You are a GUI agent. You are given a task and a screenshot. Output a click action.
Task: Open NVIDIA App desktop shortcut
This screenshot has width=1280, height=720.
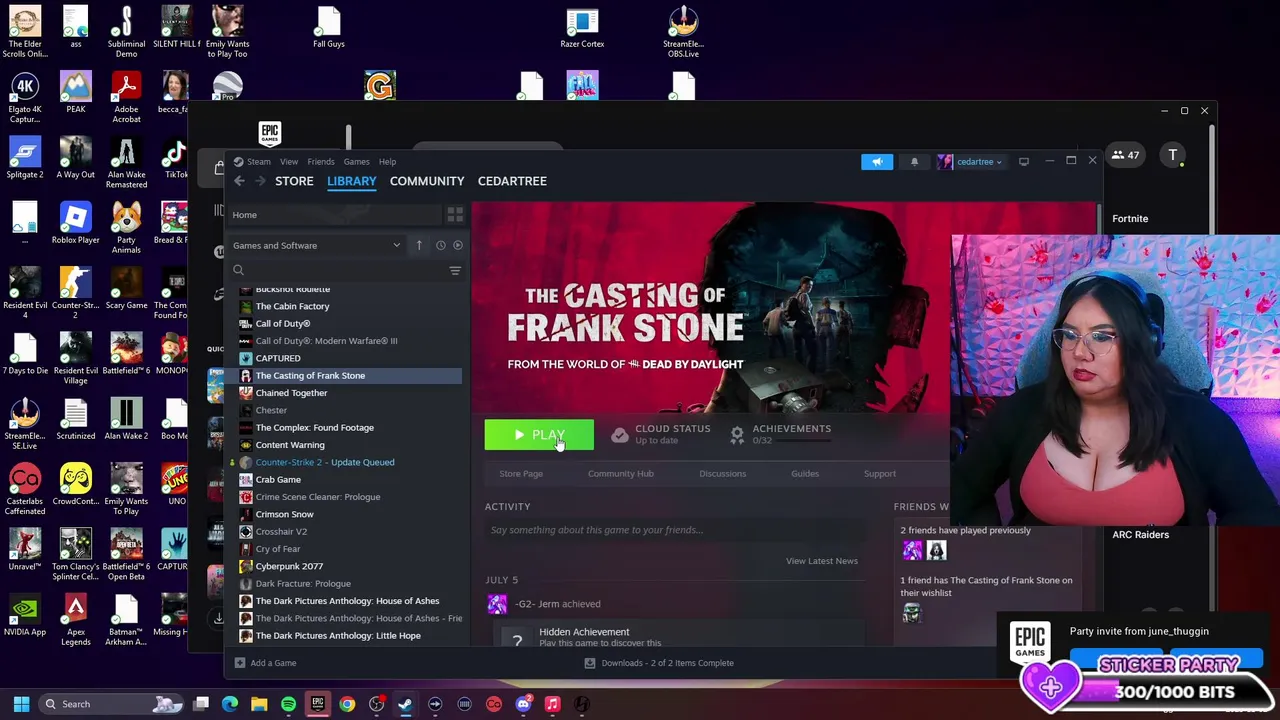25,616
